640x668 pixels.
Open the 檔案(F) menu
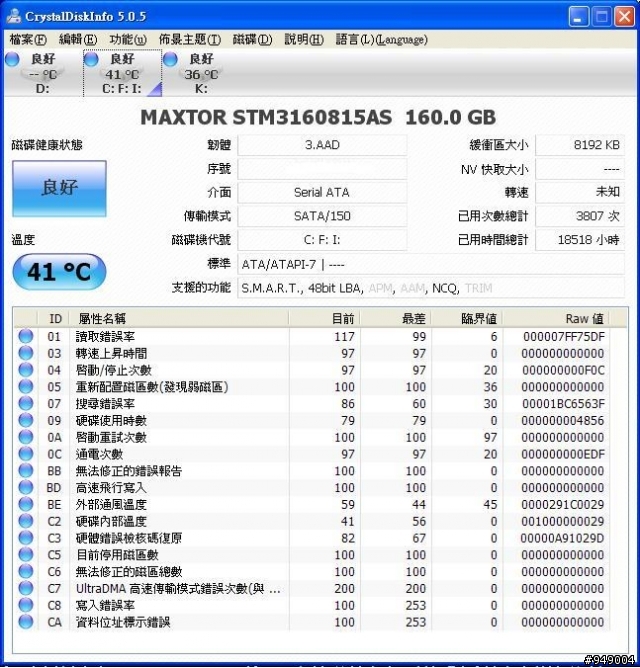pyautogui.click(x=28, y=40)
